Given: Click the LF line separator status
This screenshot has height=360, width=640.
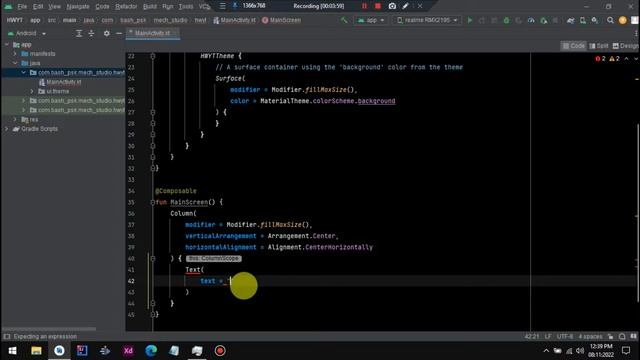Looking at the screenshot, I should [x=548, y=336].
